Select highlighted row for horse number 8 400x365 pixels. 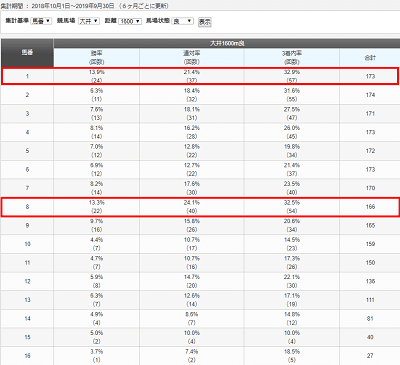tap(200, 207)
